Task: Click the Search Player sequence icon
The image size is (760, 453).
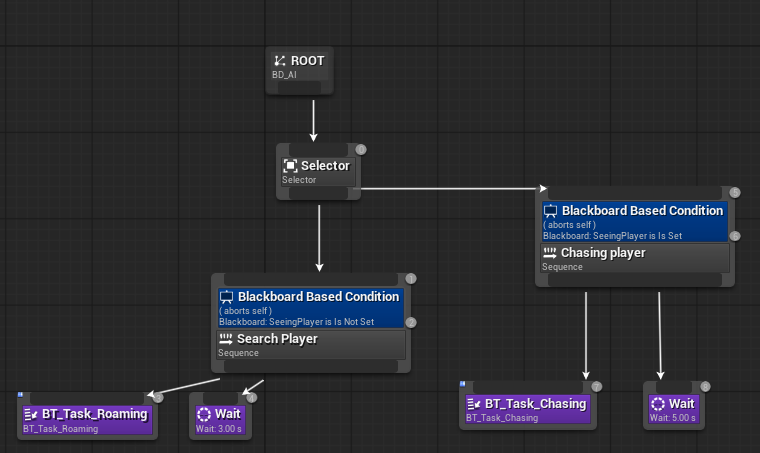Action: 226,339
